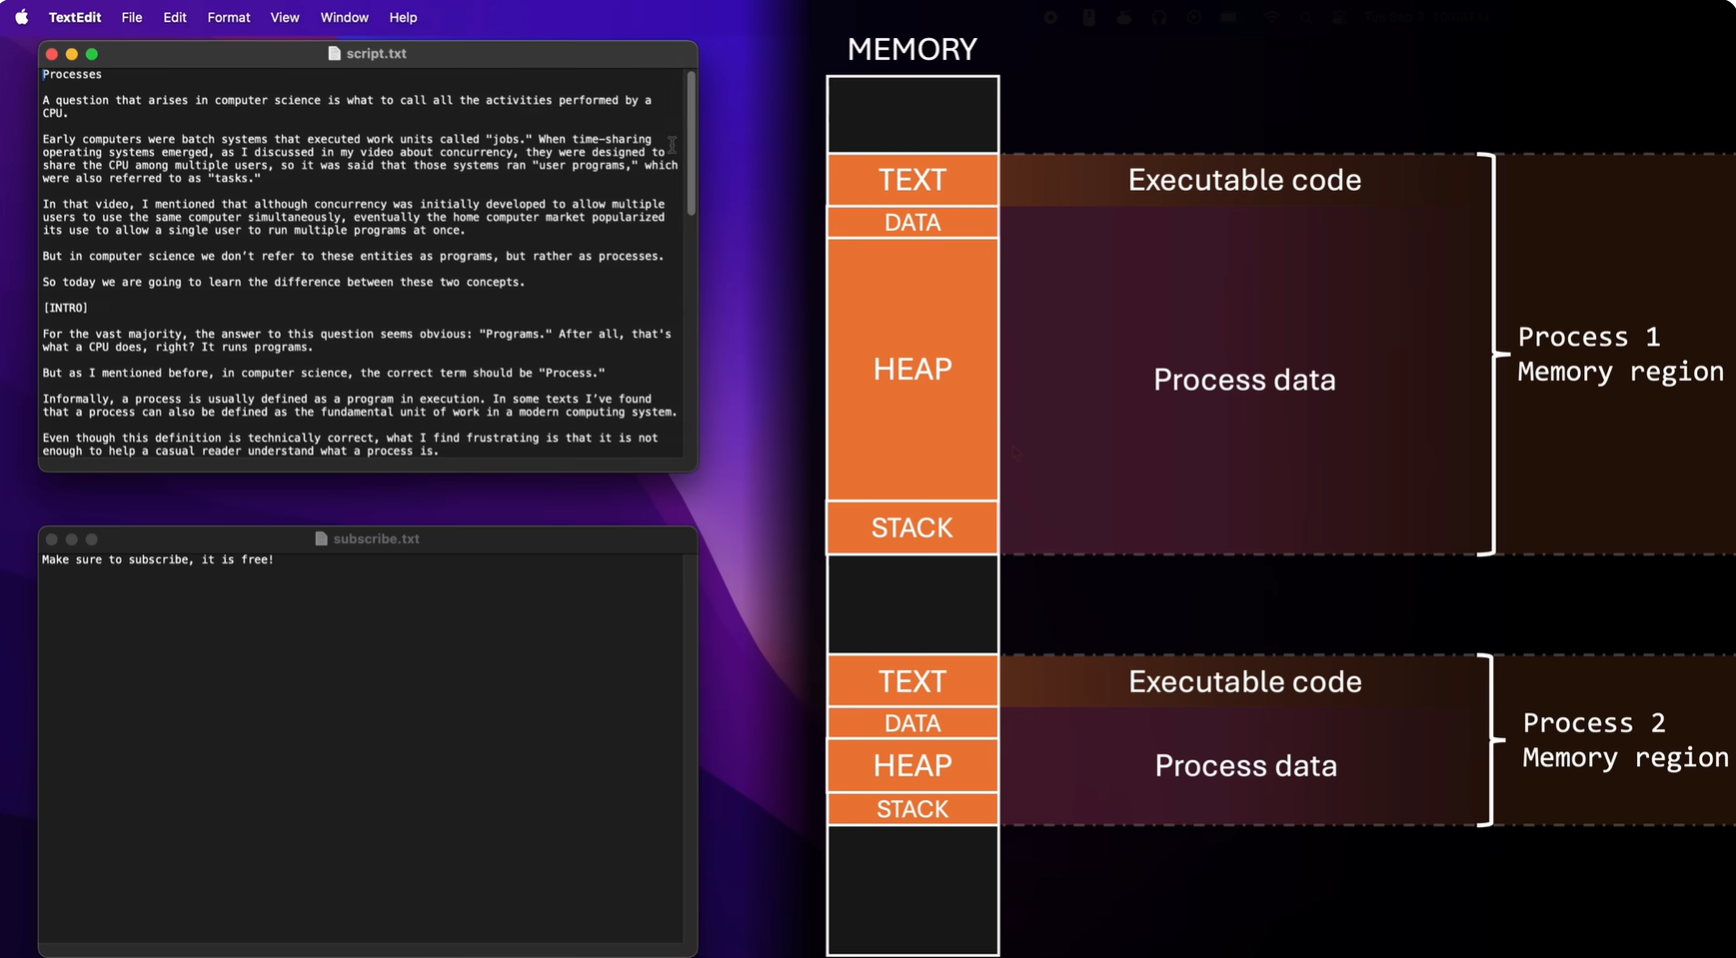Viewport: 1736px width, 958px height.
Task: Select Process 2 STACK segment block
Action: click(912, 808)
